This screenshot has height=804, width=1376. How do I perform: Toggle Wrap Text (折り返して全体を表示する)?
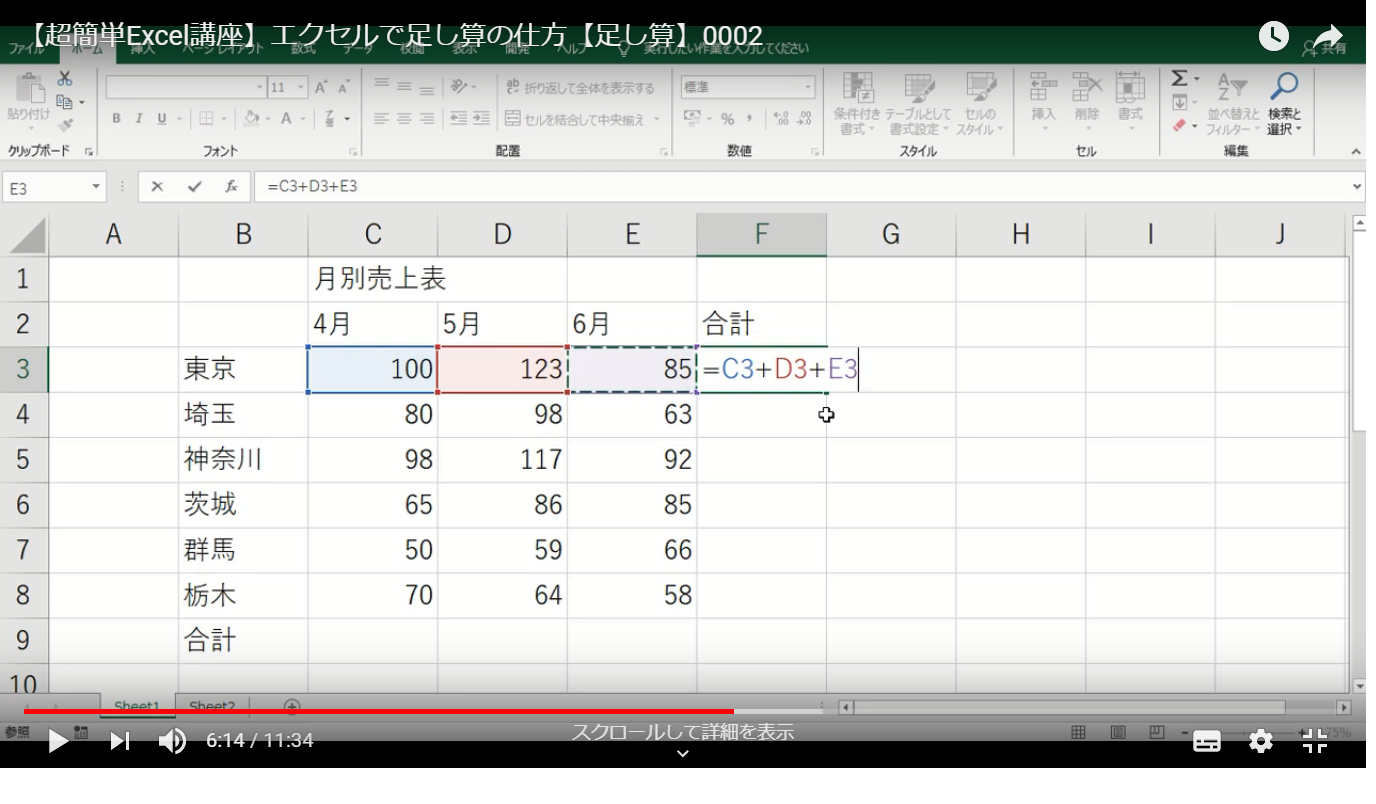582,88
